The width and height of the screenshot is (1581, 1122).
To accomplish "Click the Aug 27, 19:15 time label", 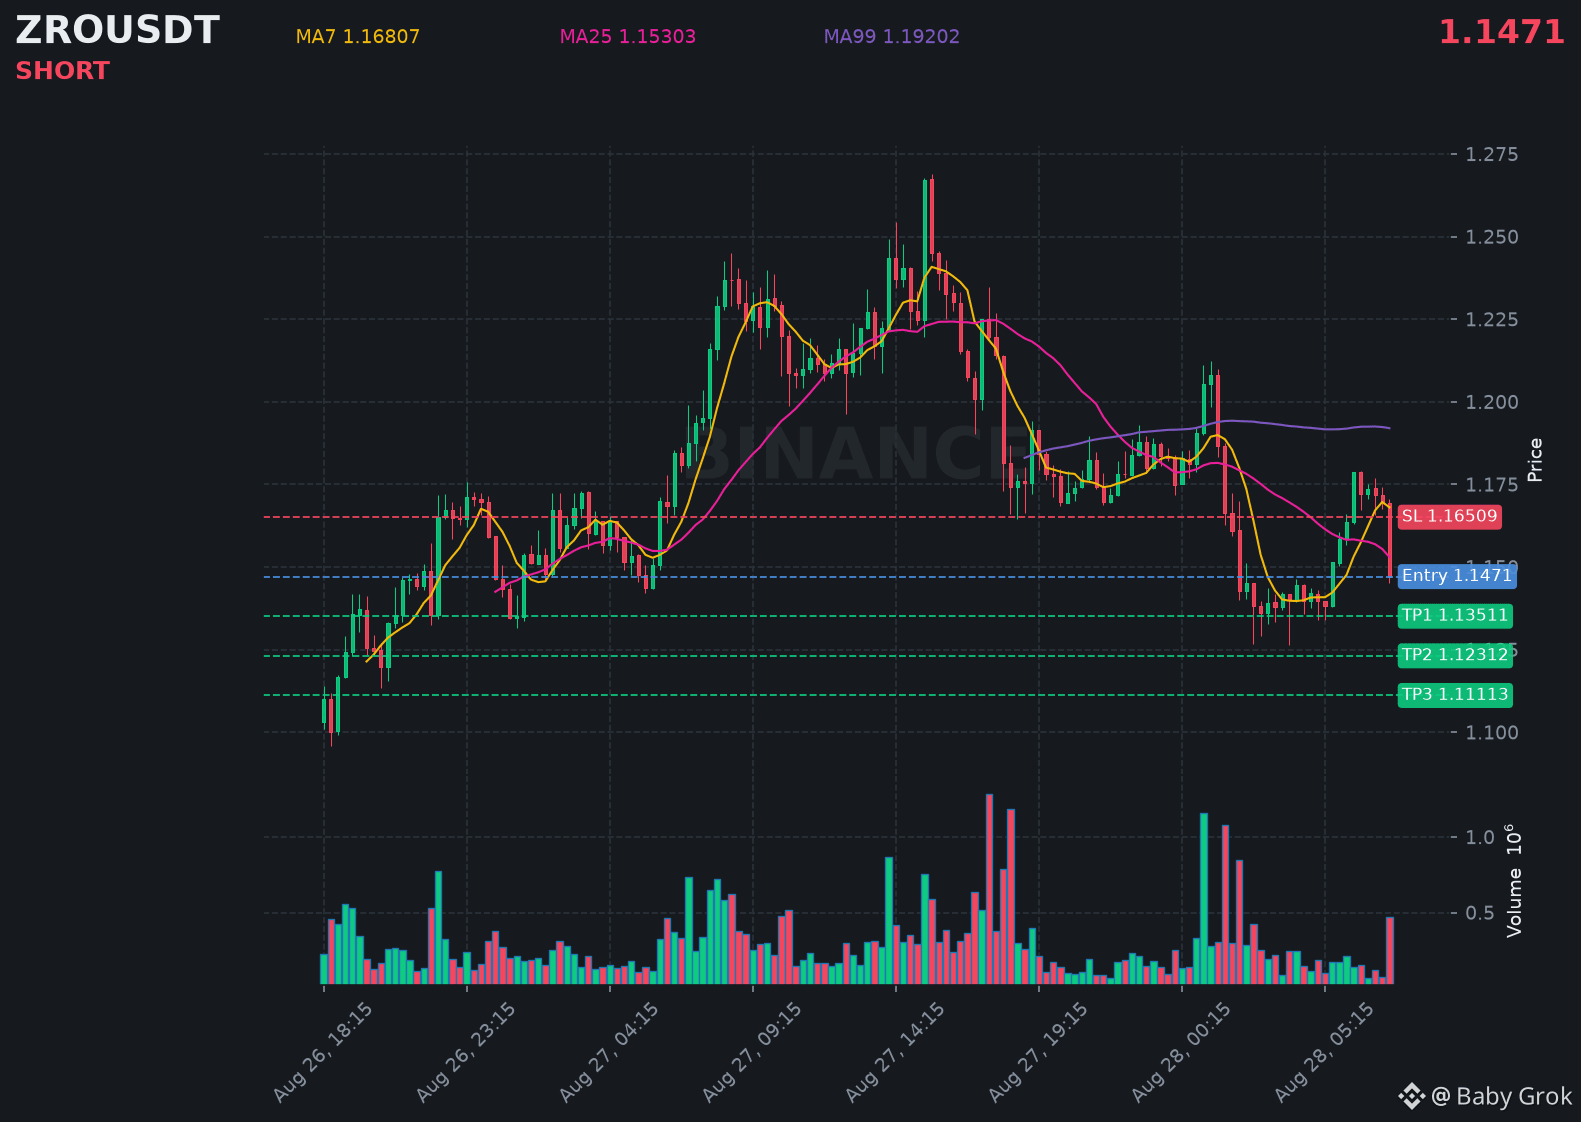I will (1038, 1052).
